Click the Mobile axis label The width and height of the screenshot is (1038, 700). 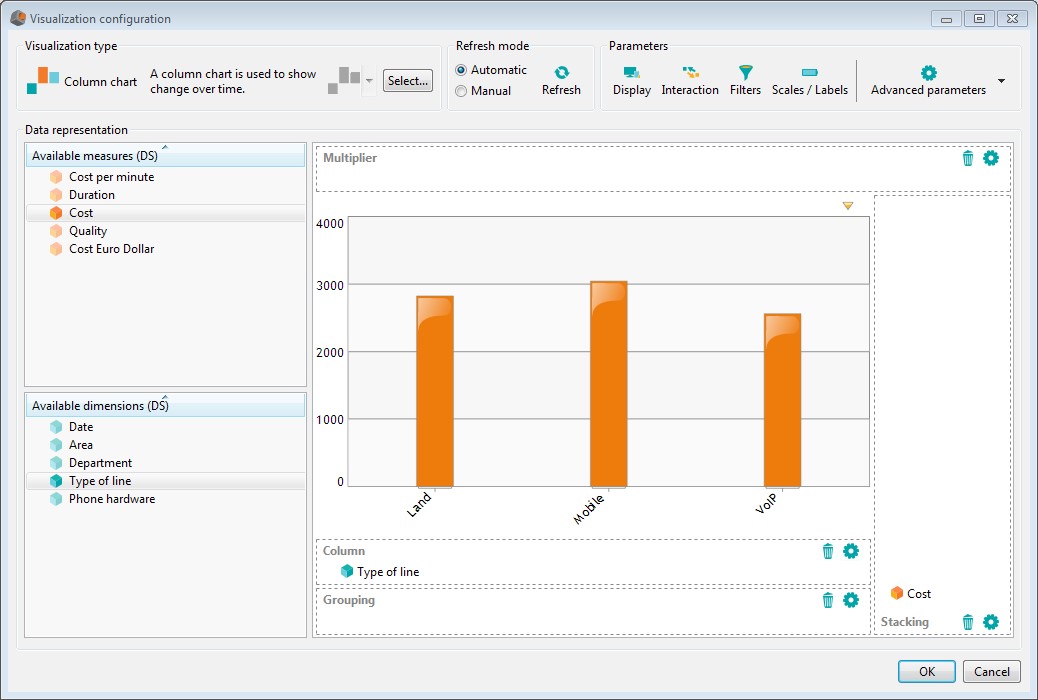pos(589,509)
